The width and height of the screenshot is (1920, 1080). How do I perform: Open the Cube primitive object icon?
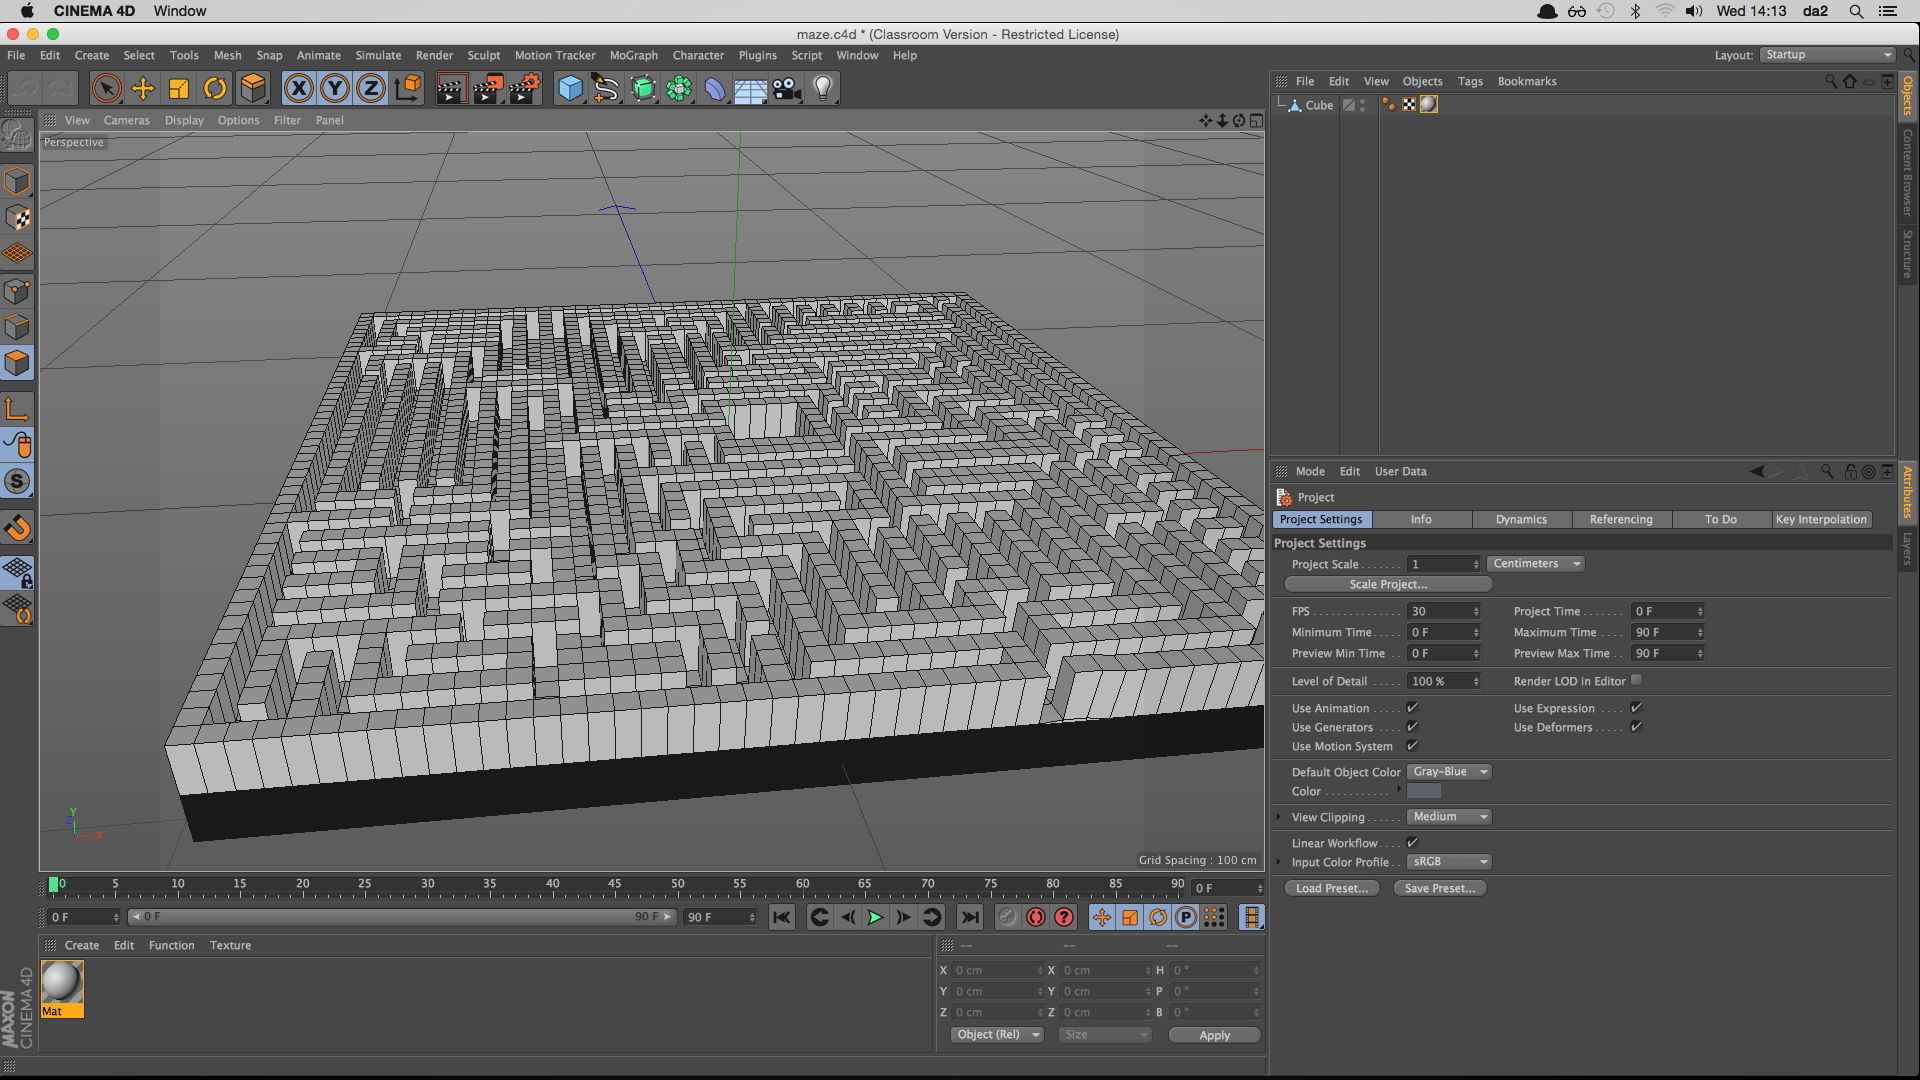click(x=570, y=89)
